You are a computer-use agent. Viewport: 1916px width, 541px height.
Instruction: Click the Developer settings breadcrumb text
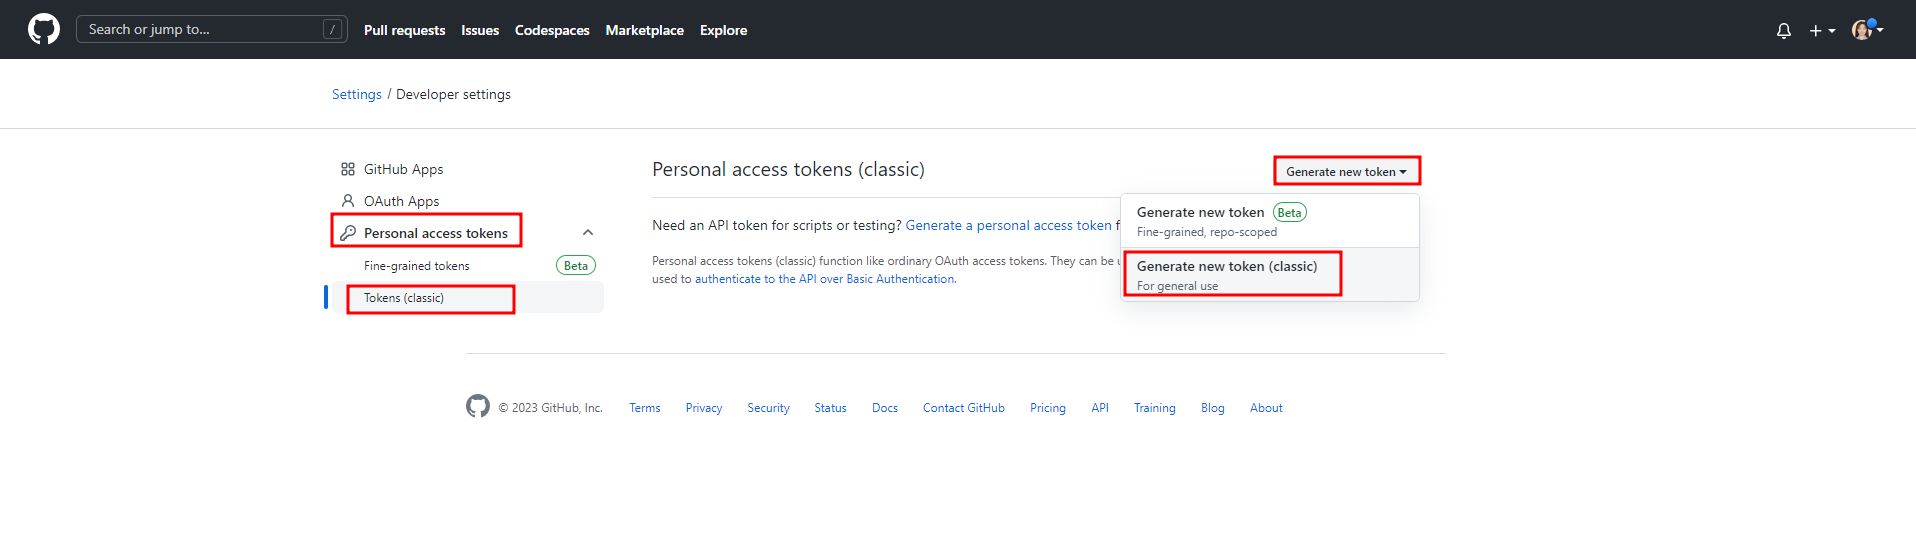453,94
